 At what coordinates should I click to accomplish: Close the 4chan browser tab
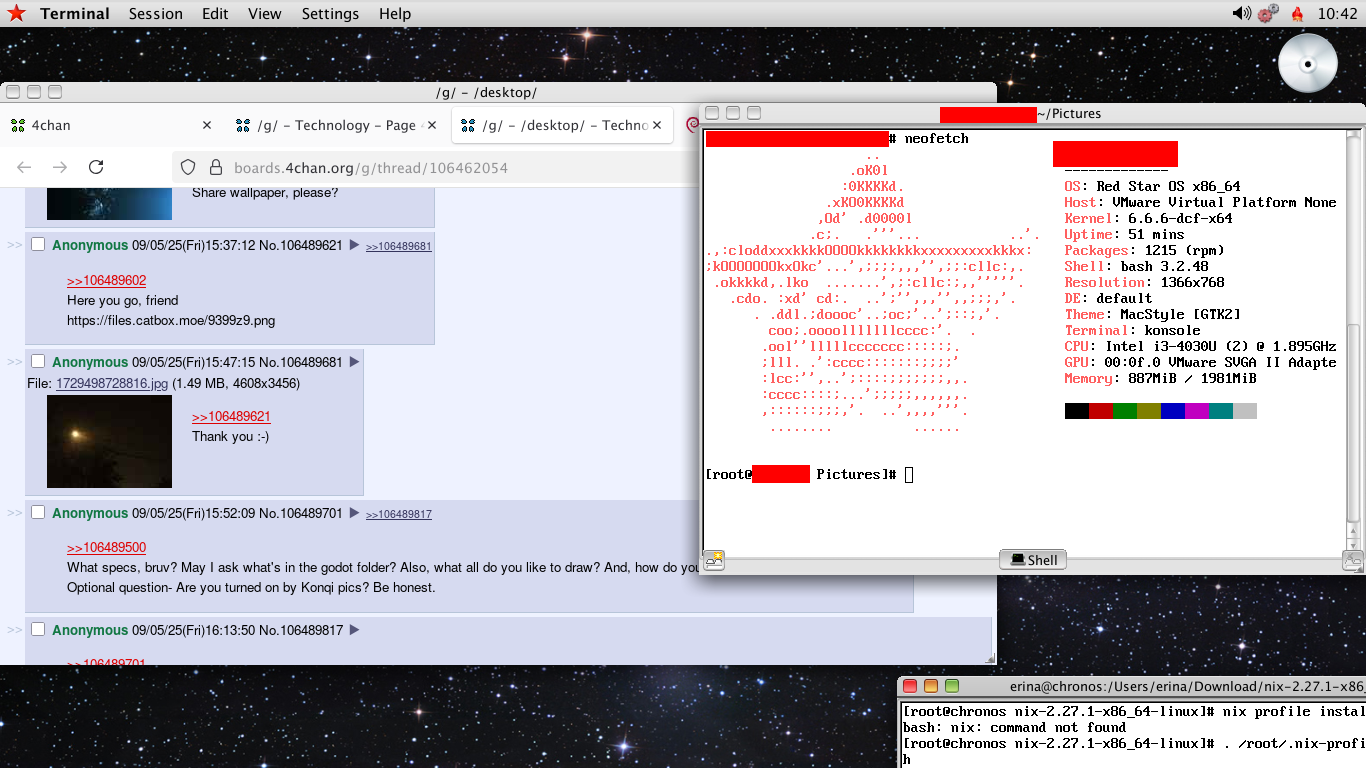(x=207, y=125)
